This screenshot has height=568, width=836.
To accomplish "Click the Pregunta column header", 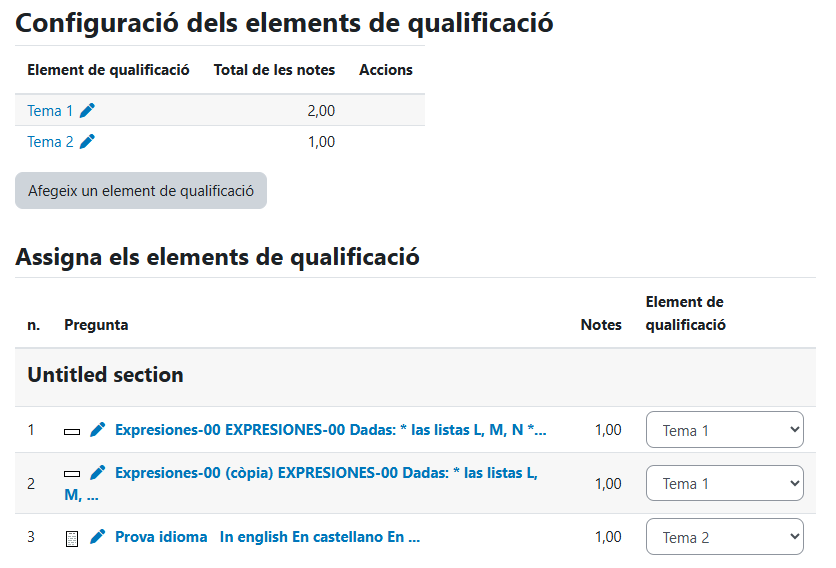I will pos(96,325).
